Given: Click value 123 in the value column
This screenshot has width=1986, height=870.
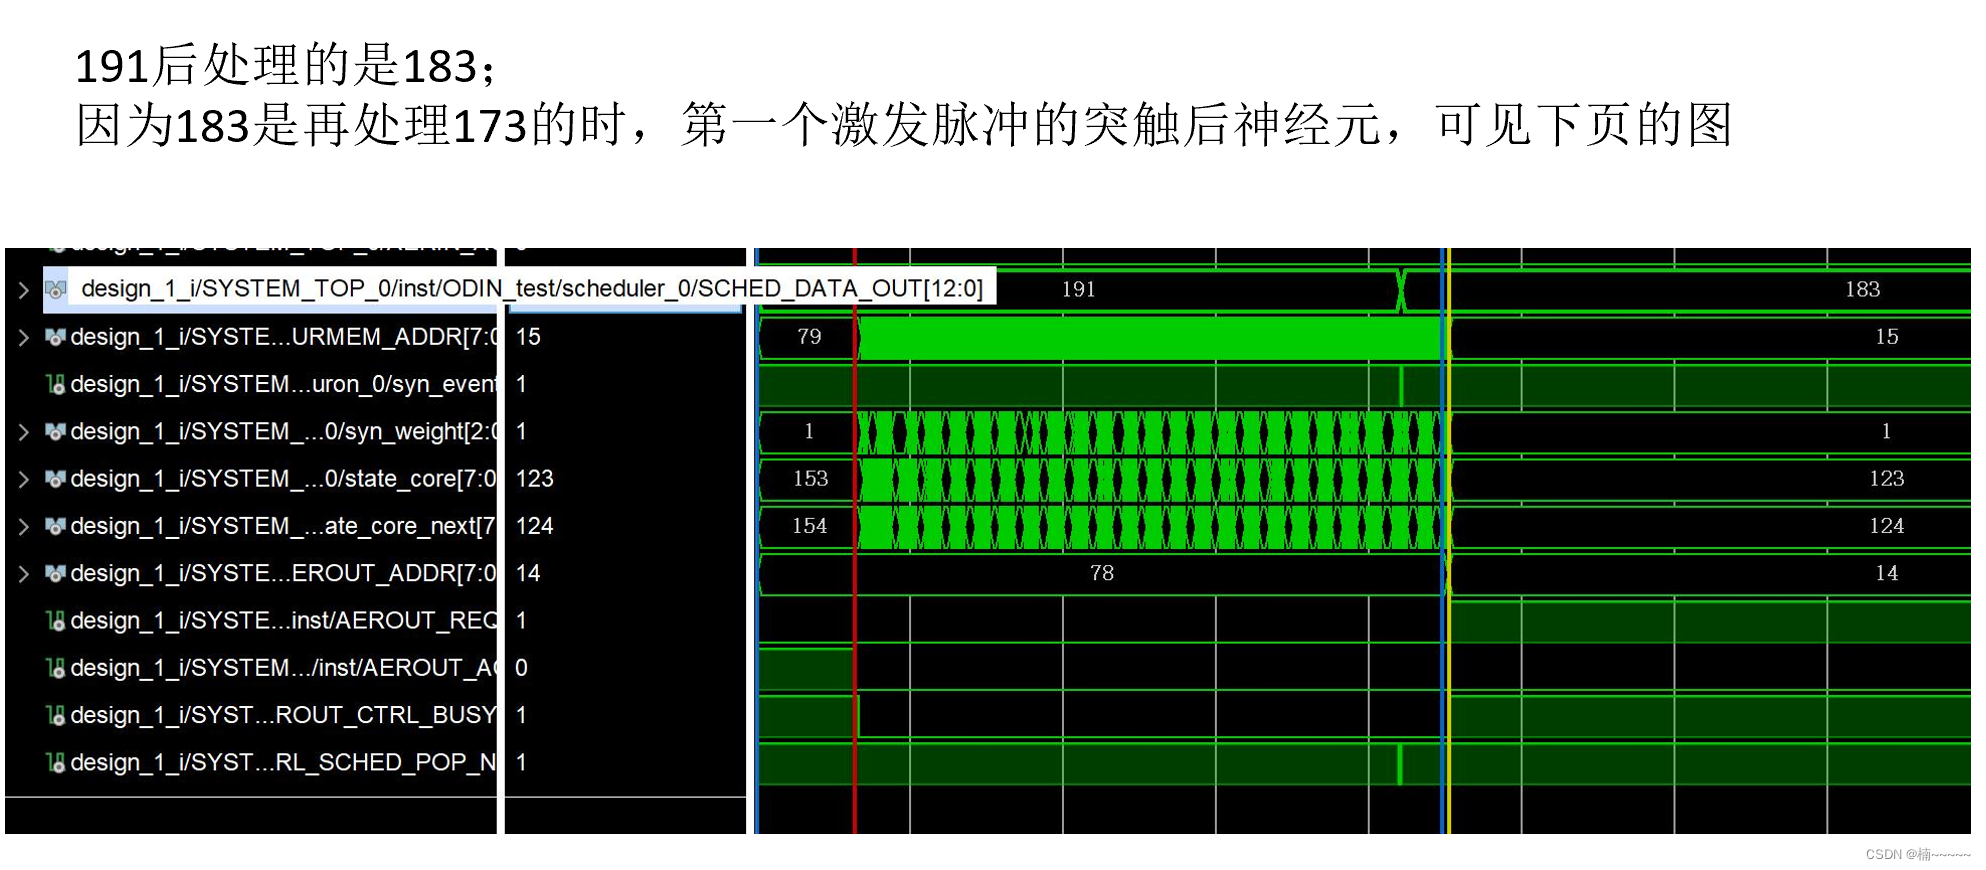Looking at the screenshot, I should click(534, 479).
